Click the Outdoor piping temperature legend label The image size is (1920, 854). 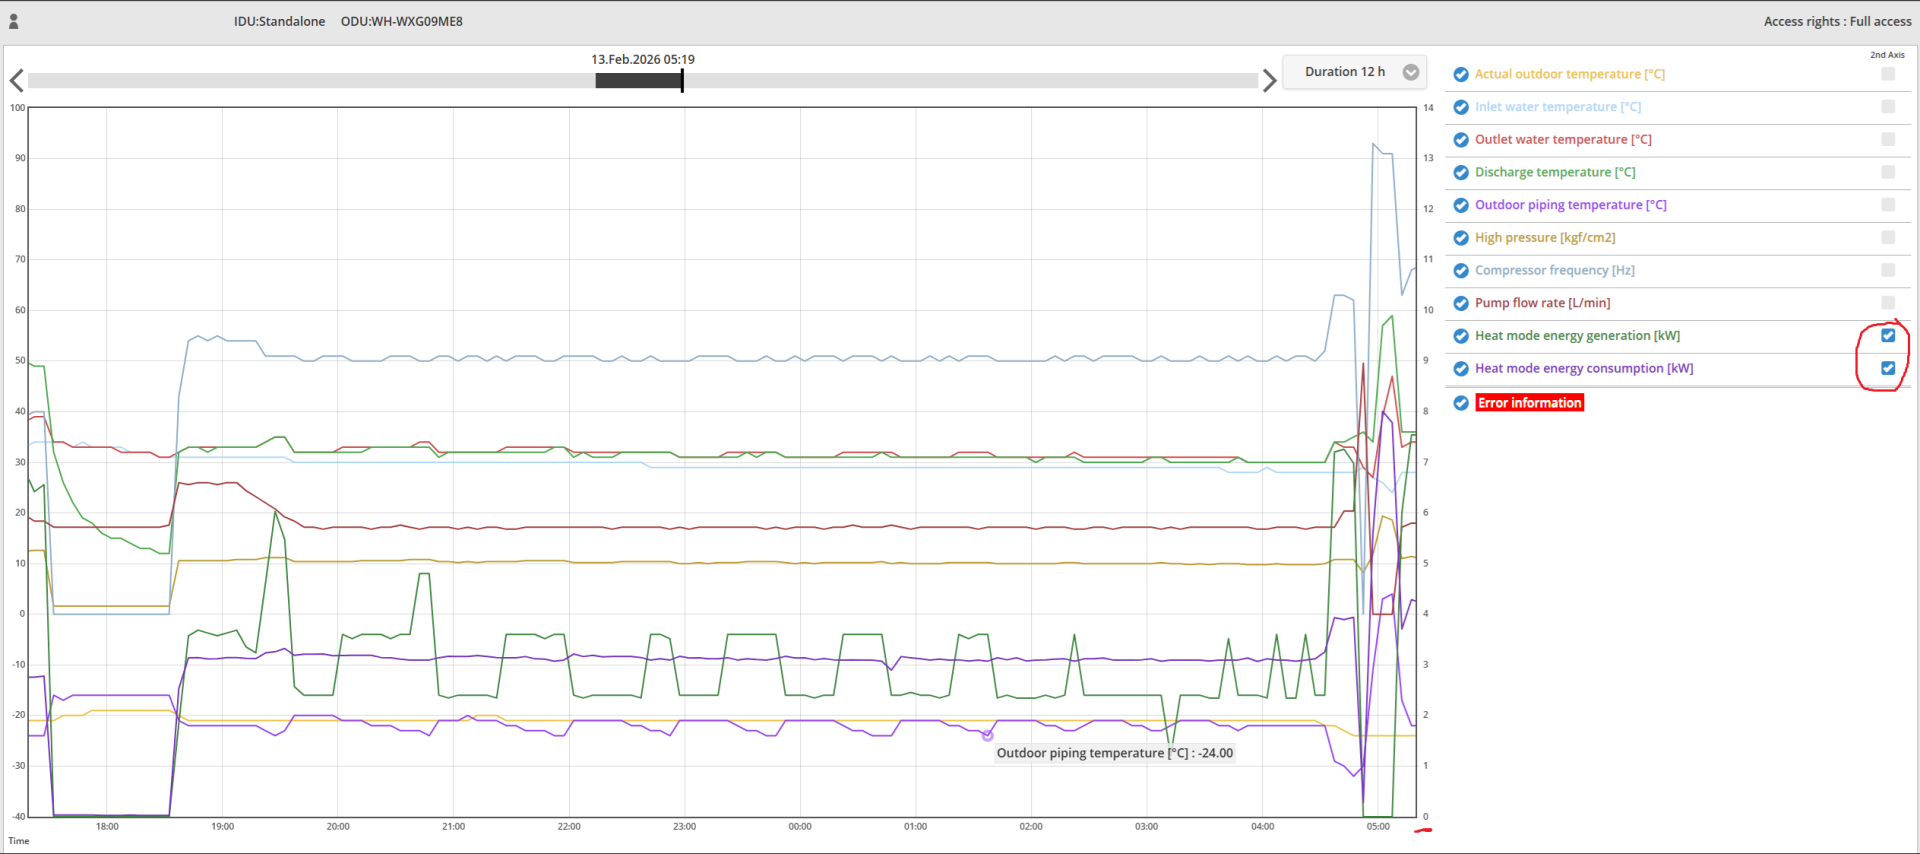(x=1570, y=205)
